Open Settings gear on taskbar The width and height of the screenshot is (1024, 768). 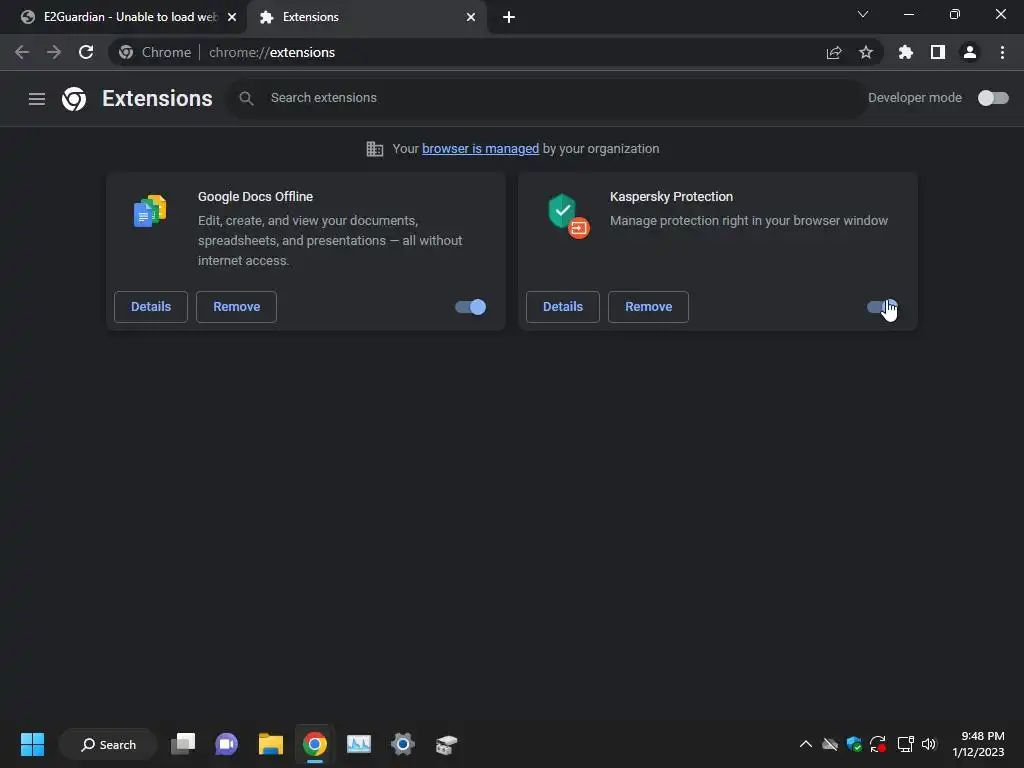[x=403, y=744]
